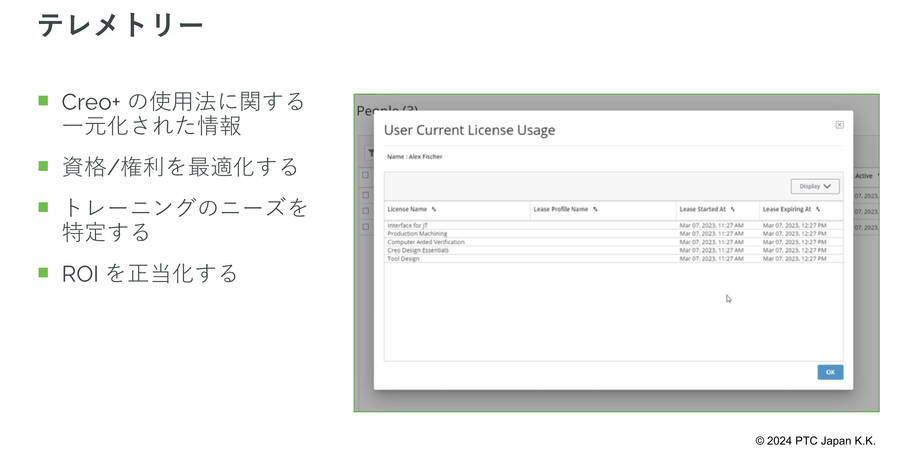The height and width of the screenshot is (450, 900).
Task: Click the sort icon next to Lease Profile Name
Action: 595,210
